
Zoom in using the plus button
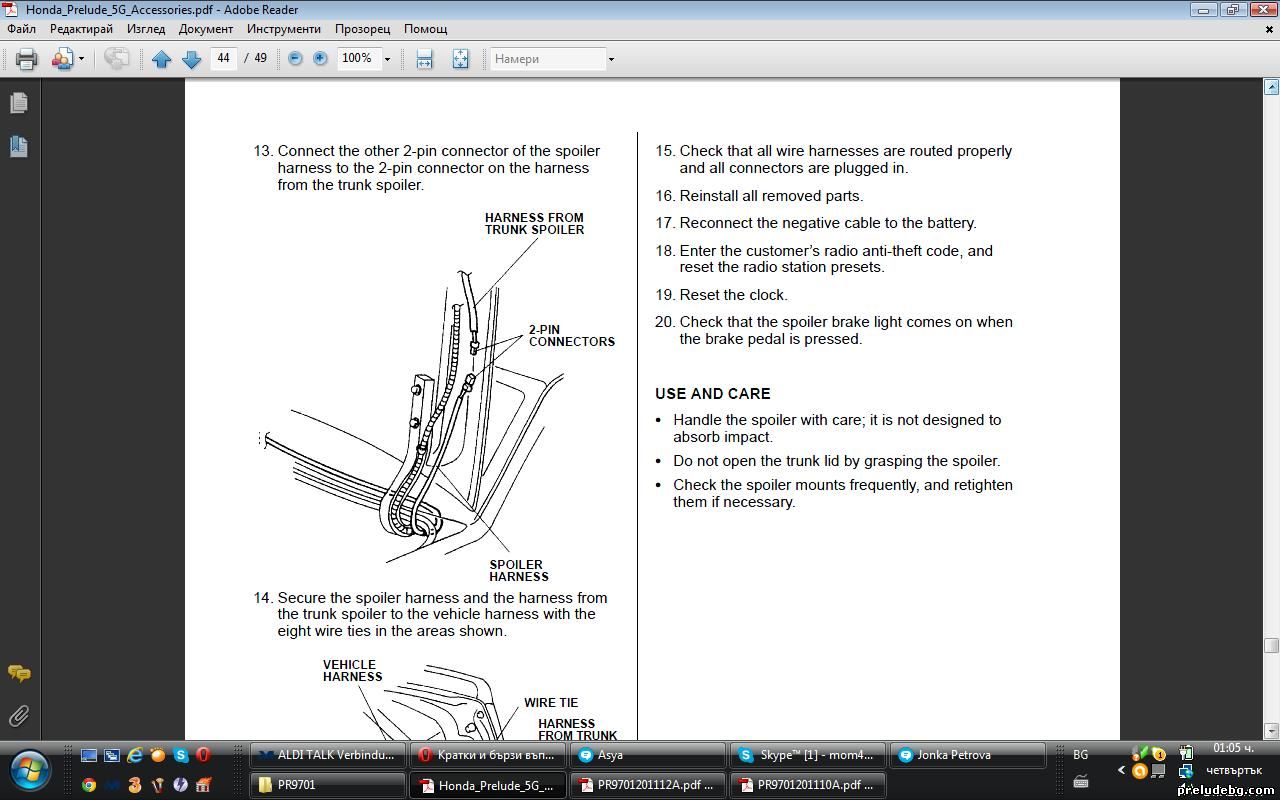point(320,59)
